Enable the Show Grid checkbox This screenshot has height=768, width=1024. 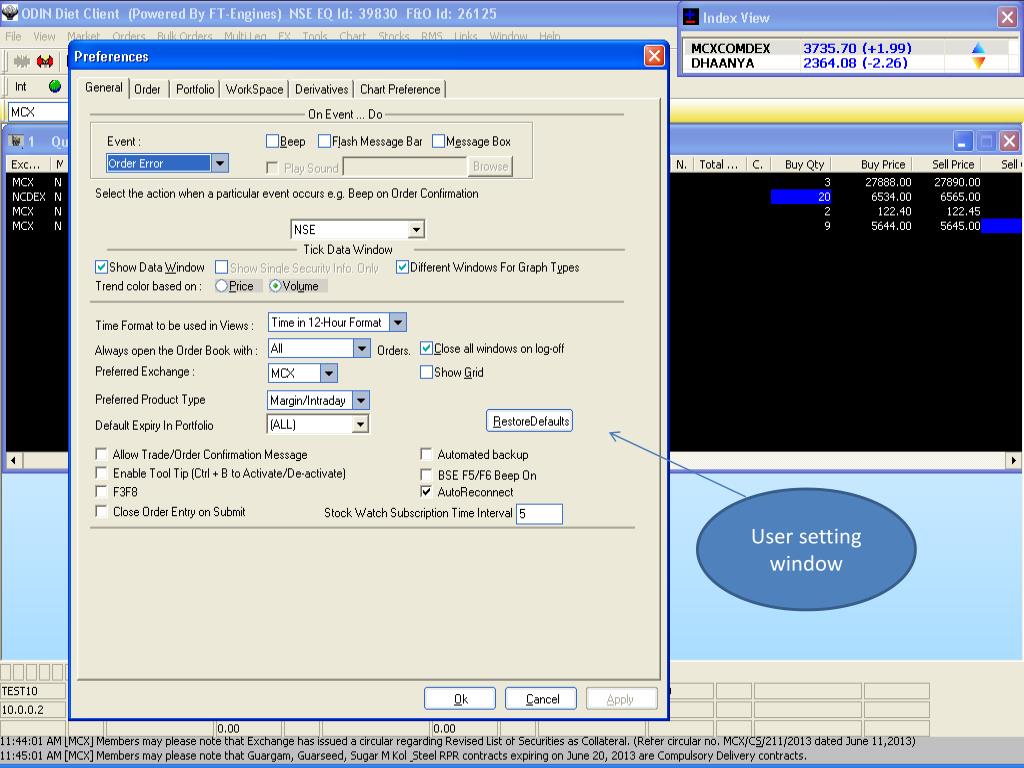click(x=426, y=372)
